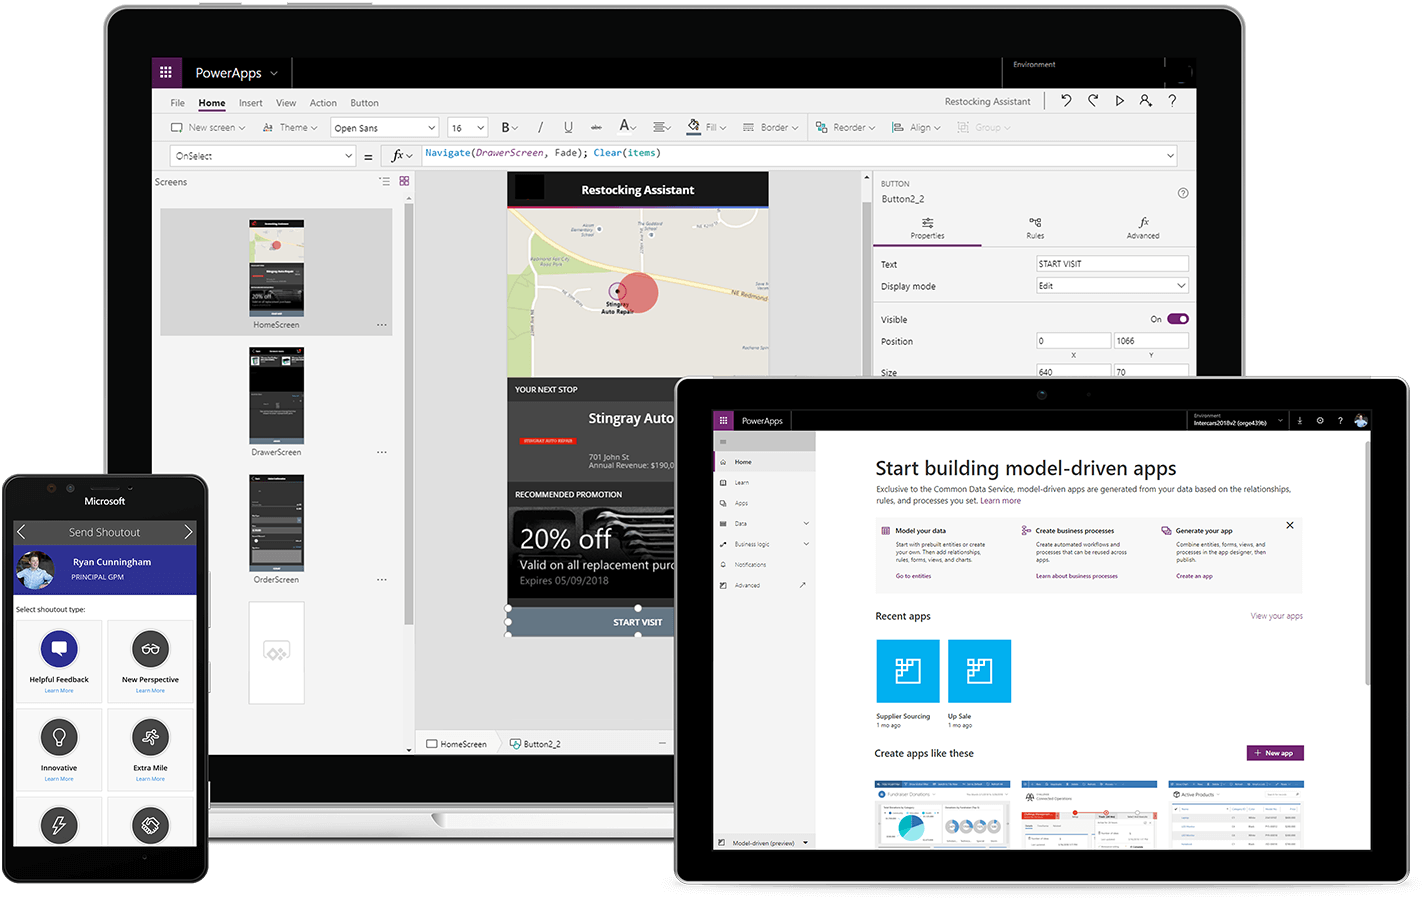Switch the Screens panel to grid view
Viewport: 1427px width, 900px height.
coord(404,181)
